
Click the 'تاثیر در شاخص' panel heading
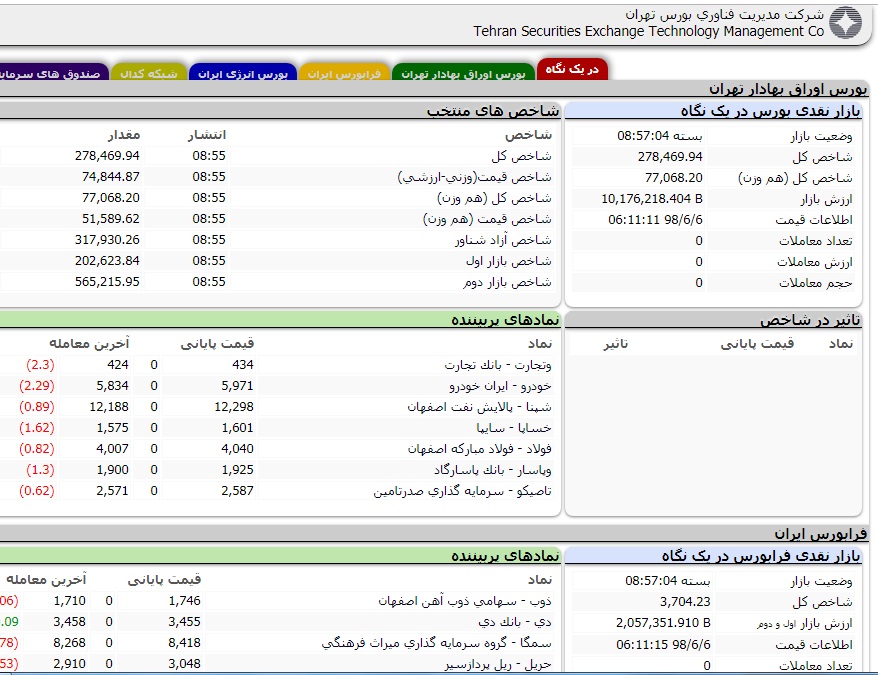click(810, 320)
